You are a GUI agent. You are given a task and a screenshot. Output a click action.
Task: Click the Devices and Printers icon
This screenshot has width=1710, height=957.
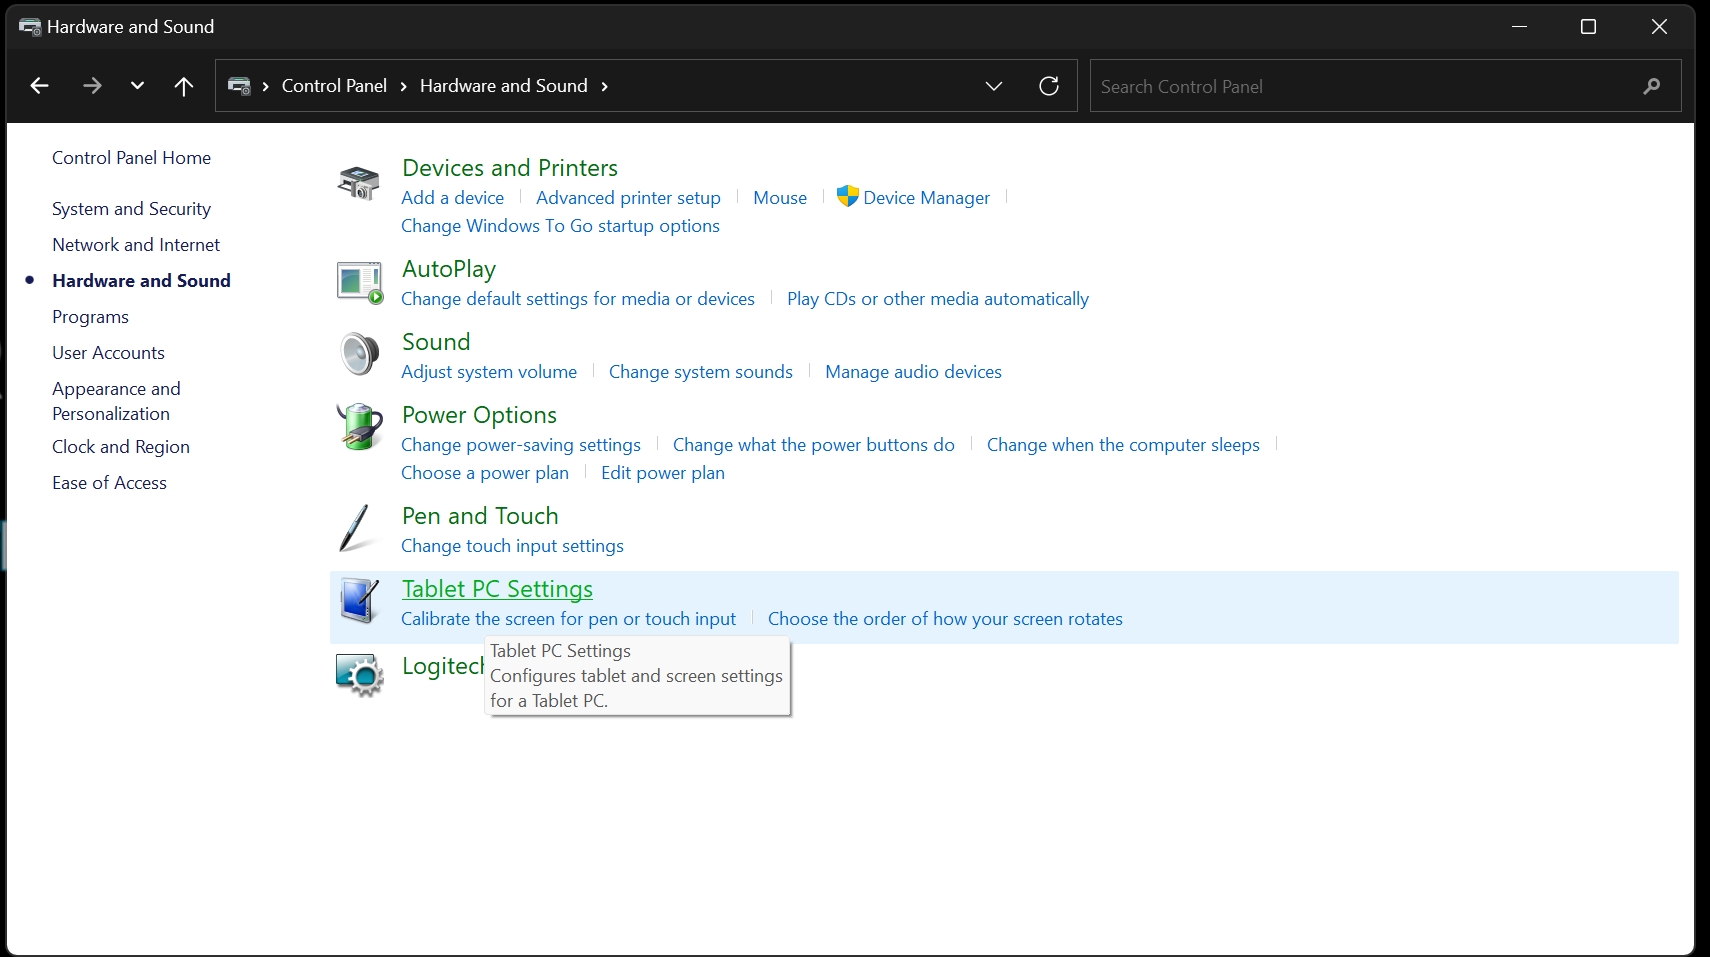[x=359, y=183]
